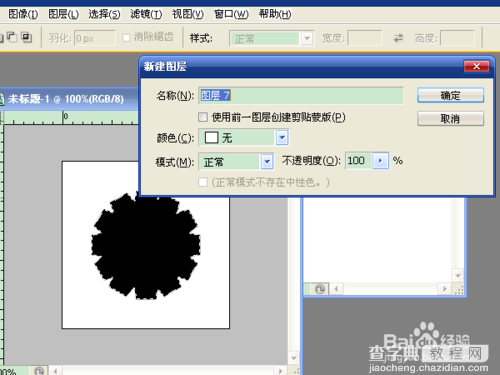Screen dimensions: 500x375
Task: Open the 窗口(W) menu
Action: click(231, 14)
